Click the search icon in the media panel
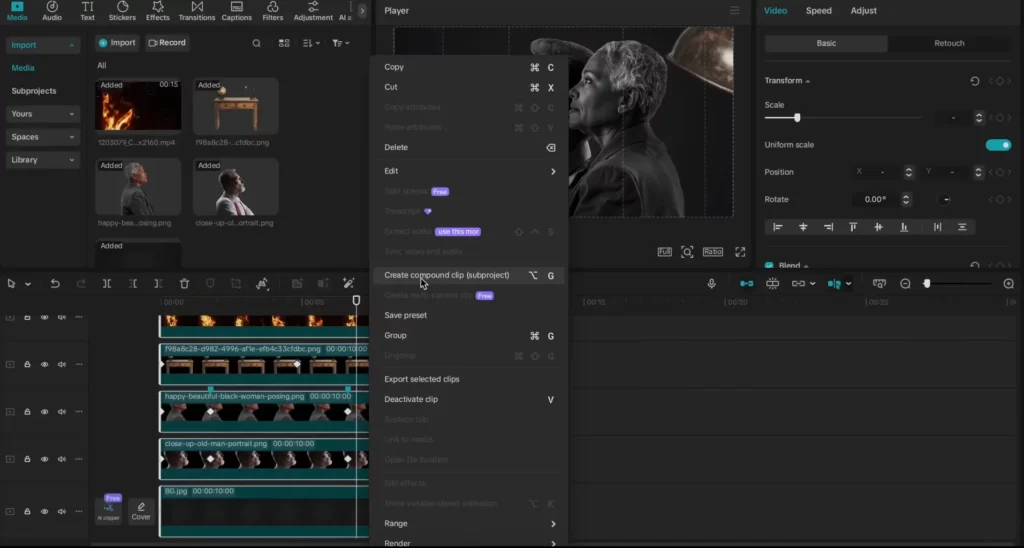Screen dimensions: 1024x548 (257, 43)
